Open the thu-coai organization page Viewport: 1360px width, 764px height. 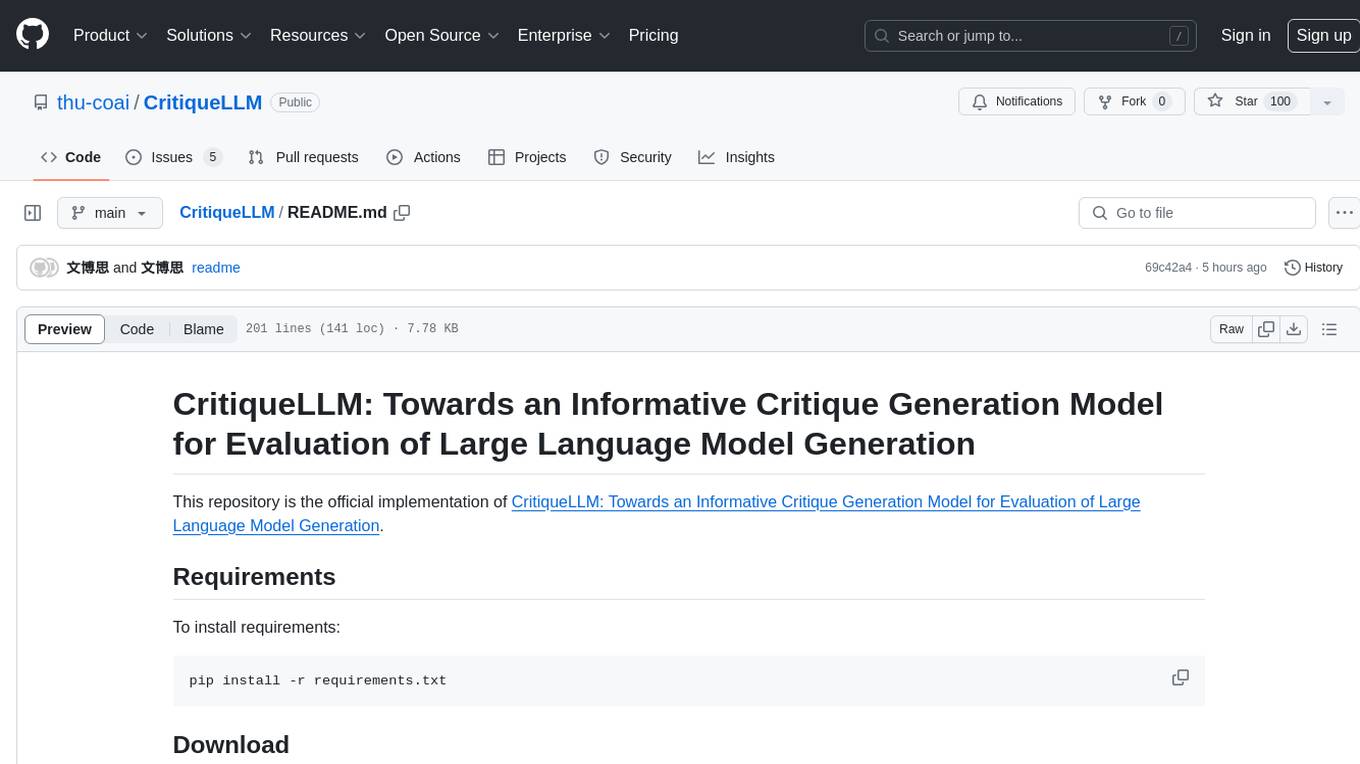pyautogui.click(x=93, y=102)
